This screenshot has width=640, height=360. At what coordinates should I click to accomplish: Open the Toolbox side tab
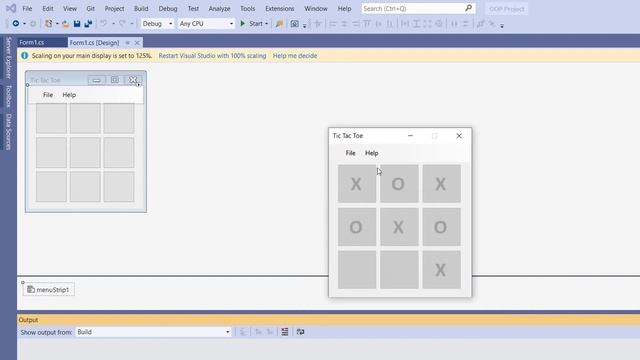pyautogui.click(x=9, y=96)
